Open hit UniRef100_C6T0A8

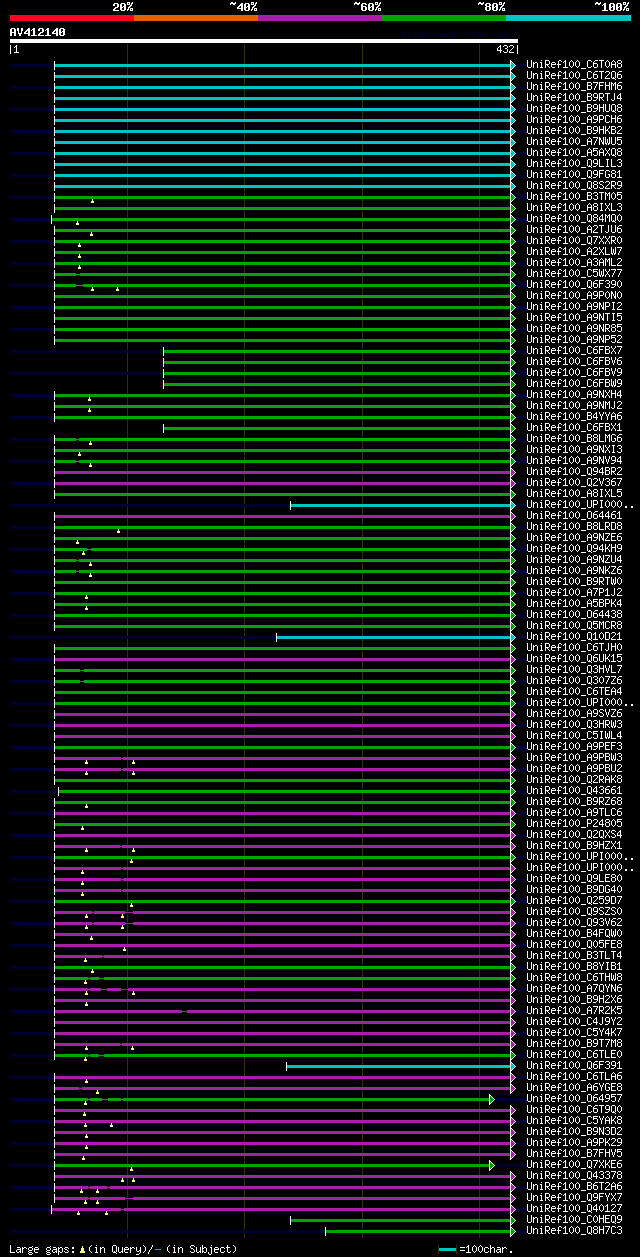click(x=574, y=64)
